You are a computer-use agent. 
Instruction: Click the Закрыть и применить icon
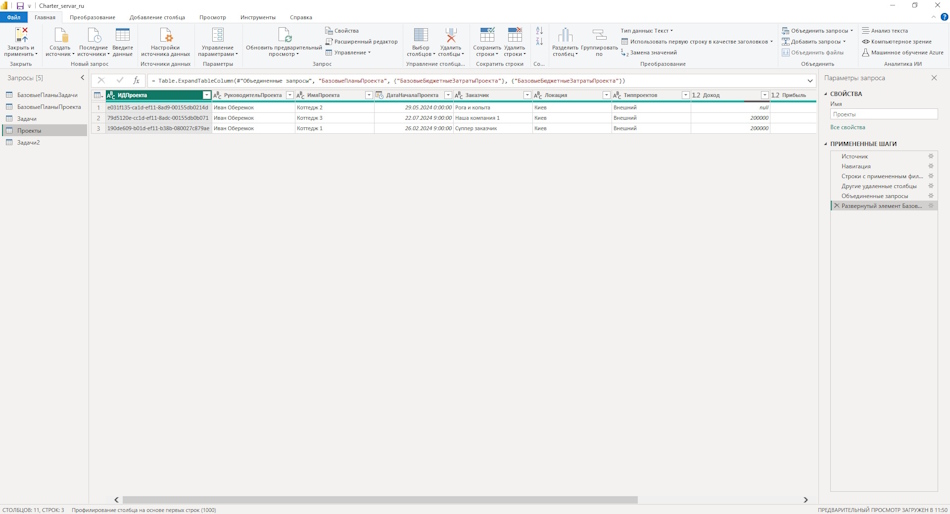21,35
